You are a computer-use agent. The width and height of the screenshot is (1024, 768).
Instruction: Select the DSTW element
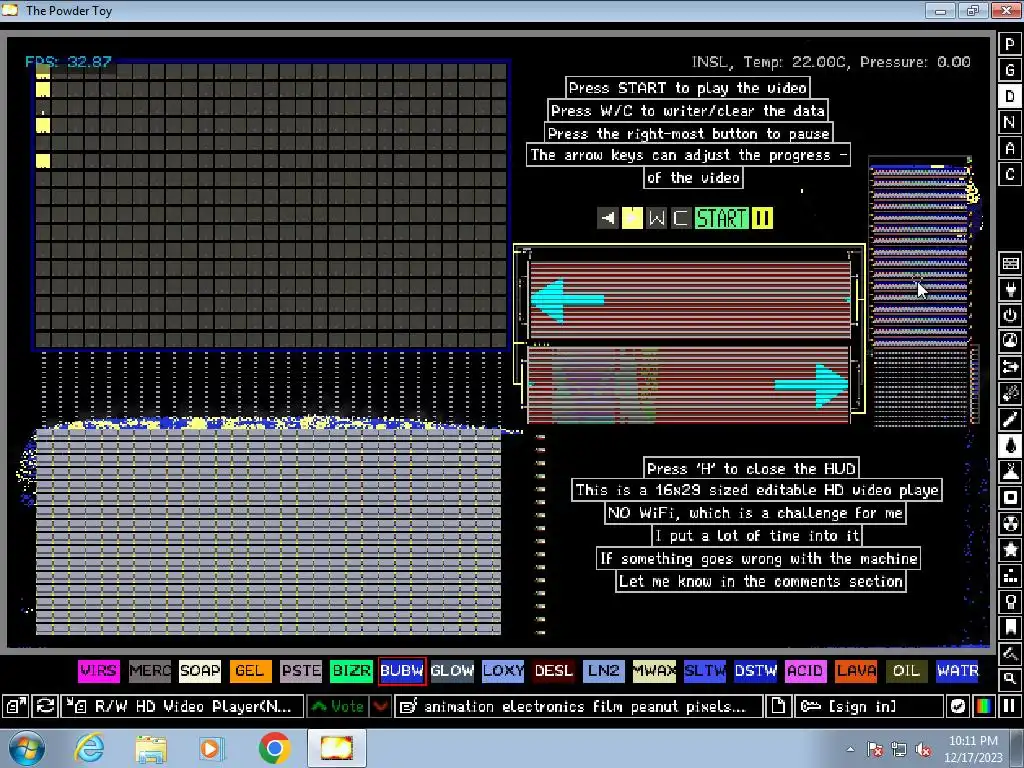point(755,671)
